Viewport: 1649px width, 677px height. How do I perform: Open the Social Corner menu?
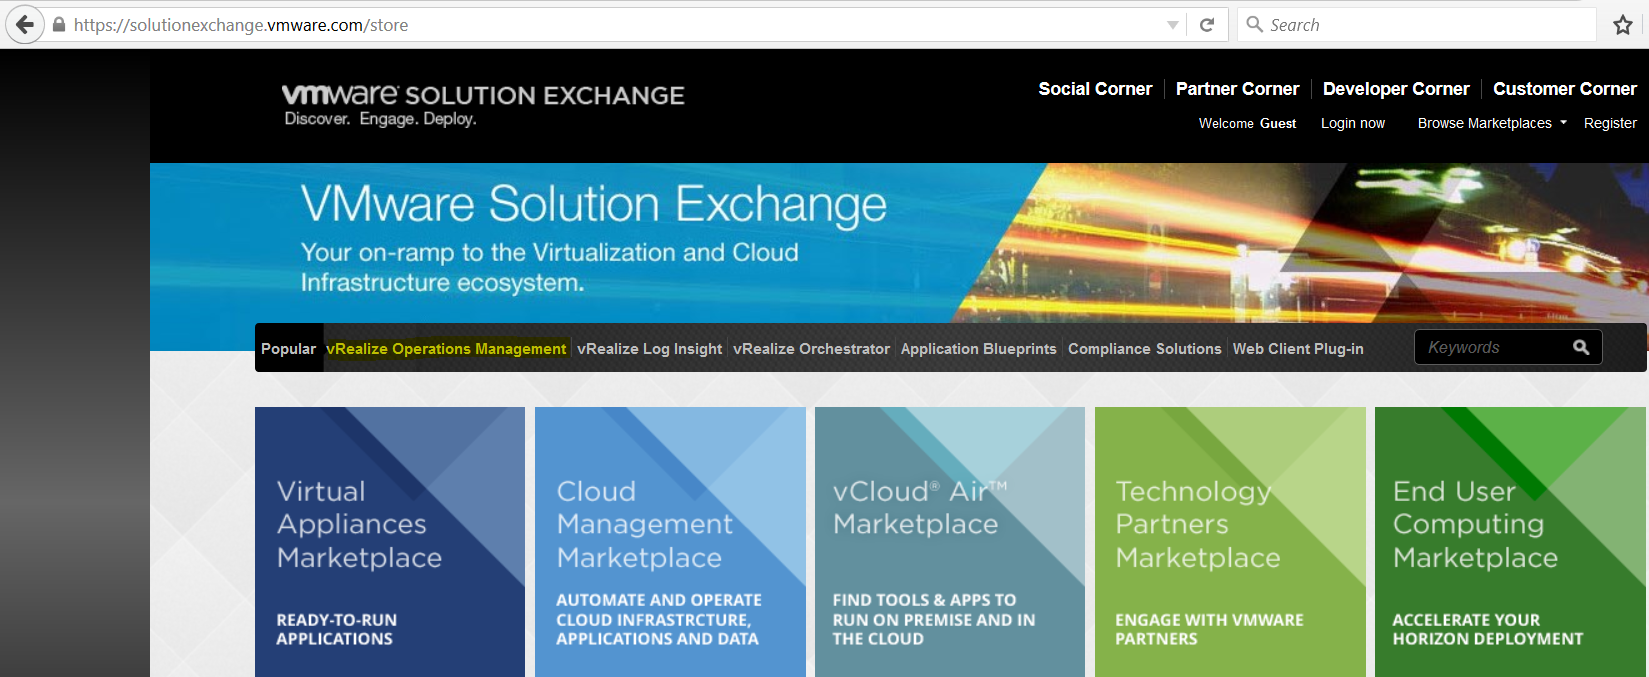pos(1095,89)
